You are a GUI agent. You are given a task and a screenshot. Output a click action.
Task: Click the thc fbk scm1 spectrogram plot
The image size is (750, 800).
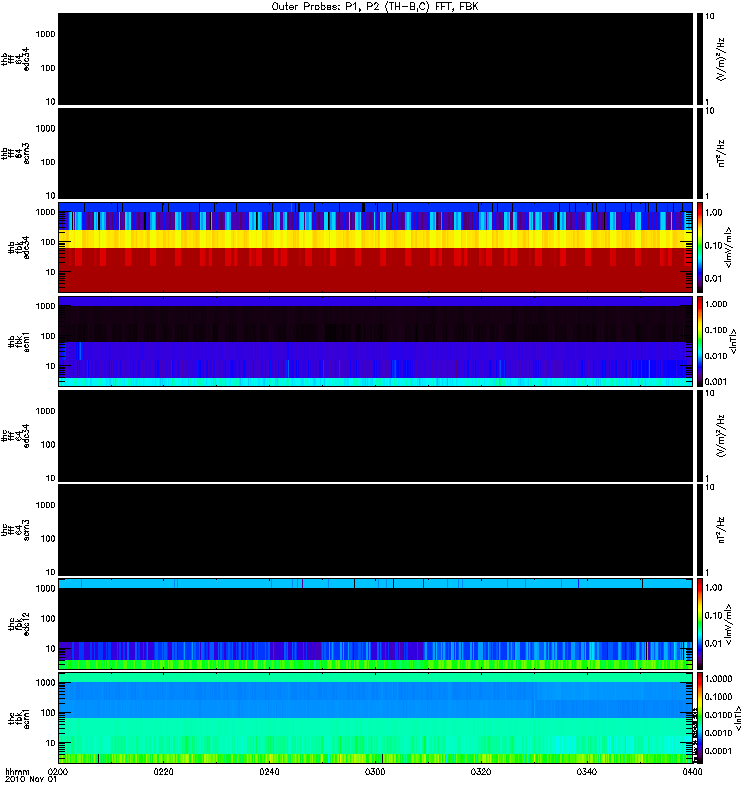pos(376,718)
